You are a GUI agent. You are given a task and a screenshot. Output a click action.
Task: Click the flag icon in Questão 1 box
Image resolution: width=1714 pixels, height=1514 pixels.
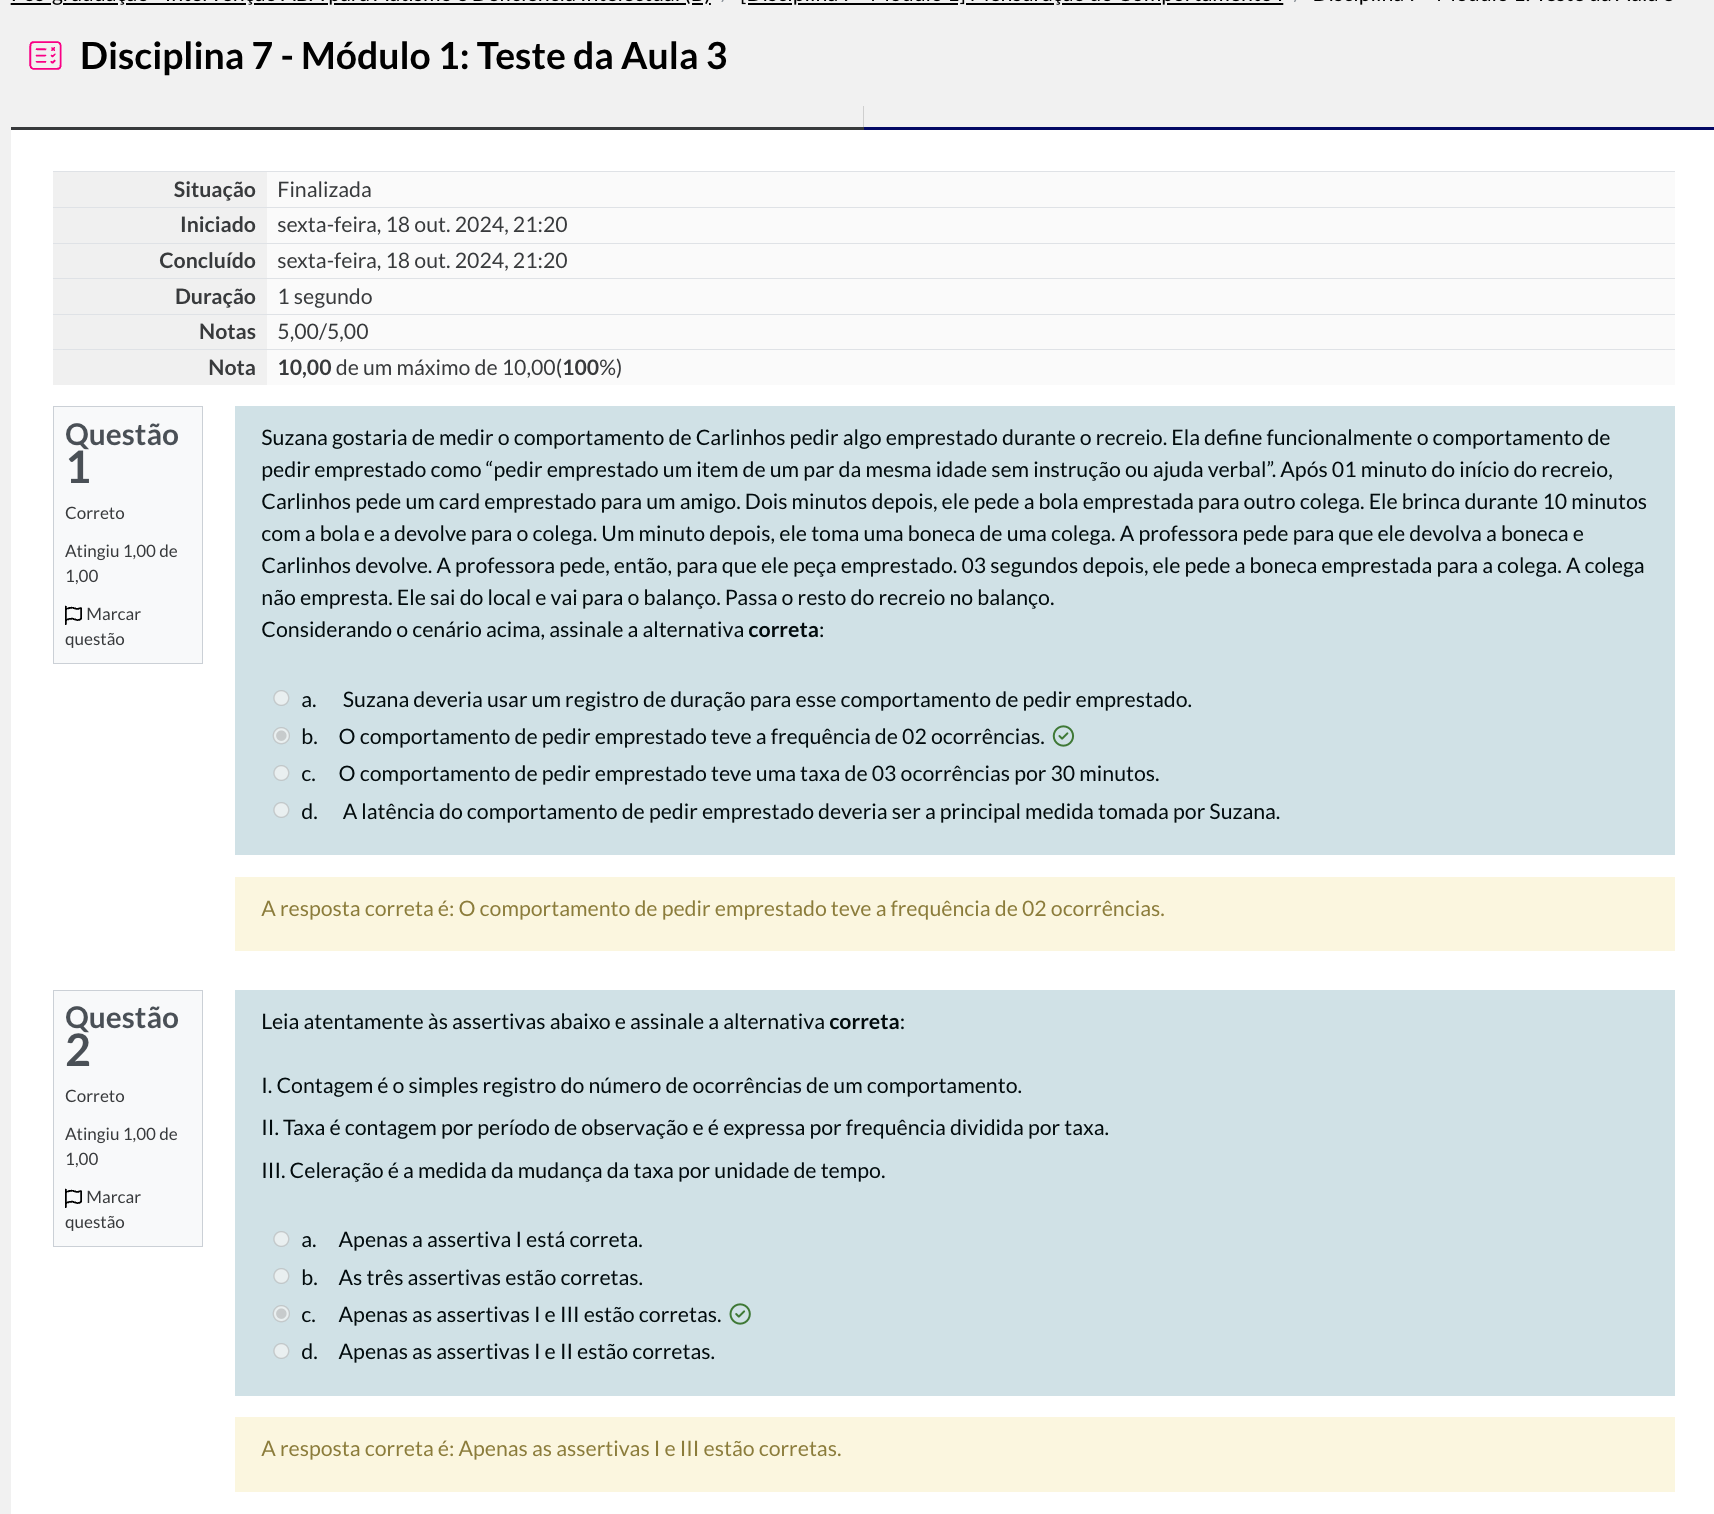[x=73, y=614]
